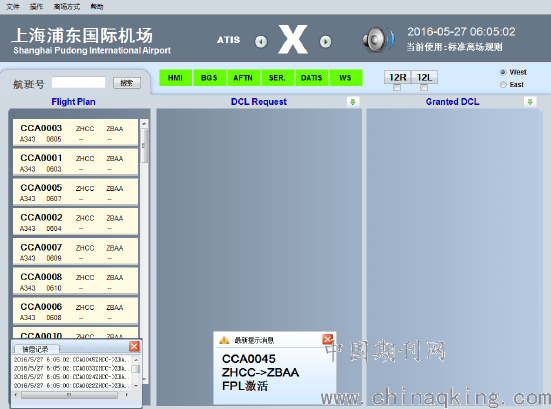The height and width of the screenshot is (409, 551).
Task: Click the flight number input field
Action: [x=78, y=82]
